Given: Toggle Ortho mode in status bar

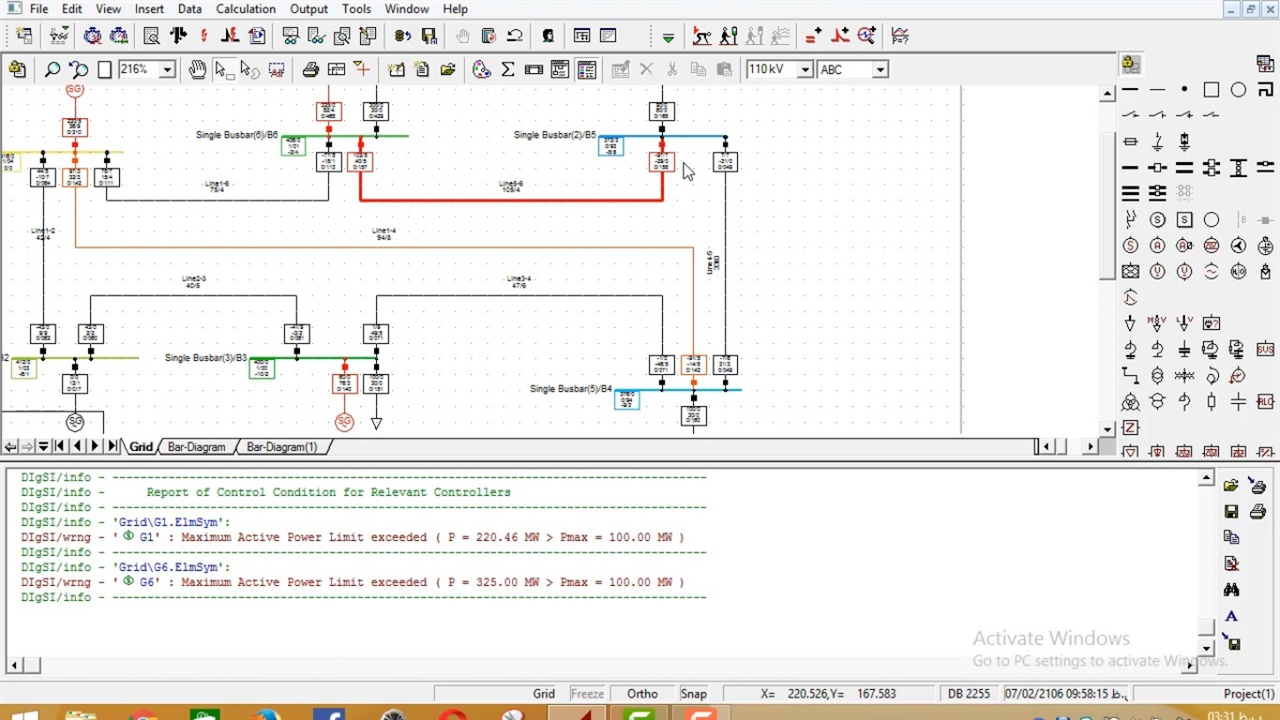Looking at the screenshot, I should coord(642,694).
